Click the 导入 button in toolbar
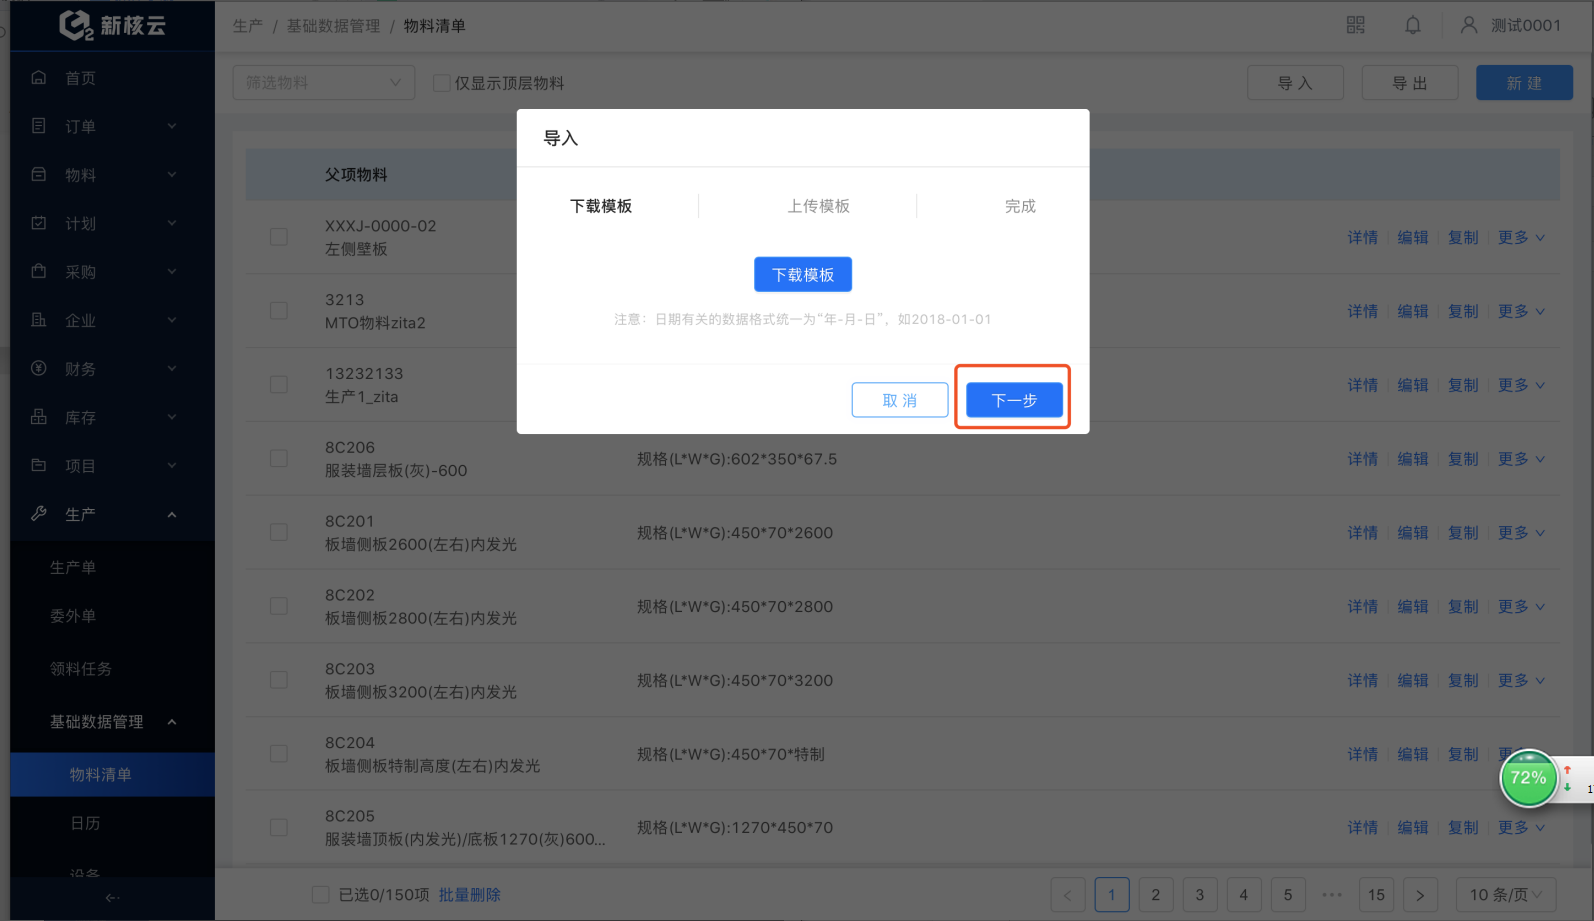 pyautogui.click(x=1295, y=83)
